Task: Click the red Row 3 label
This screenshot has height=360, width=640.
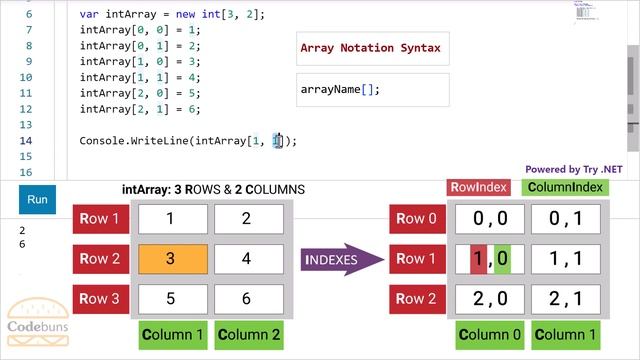Action: [x=101, y=299]
